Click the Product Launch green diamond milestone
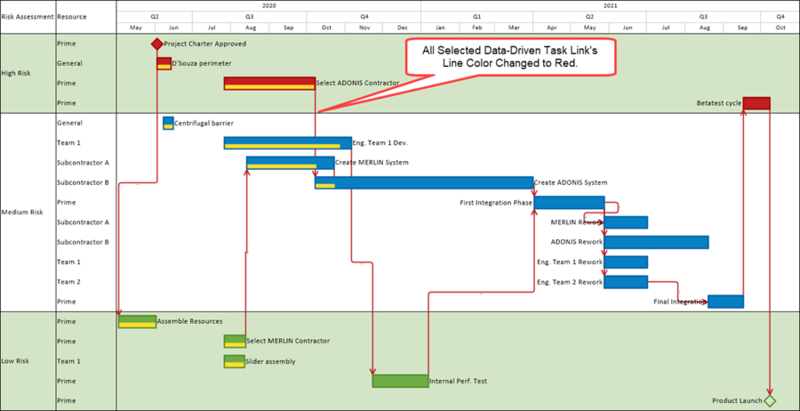This screenshot has height=411, width=800. point(769,401)
